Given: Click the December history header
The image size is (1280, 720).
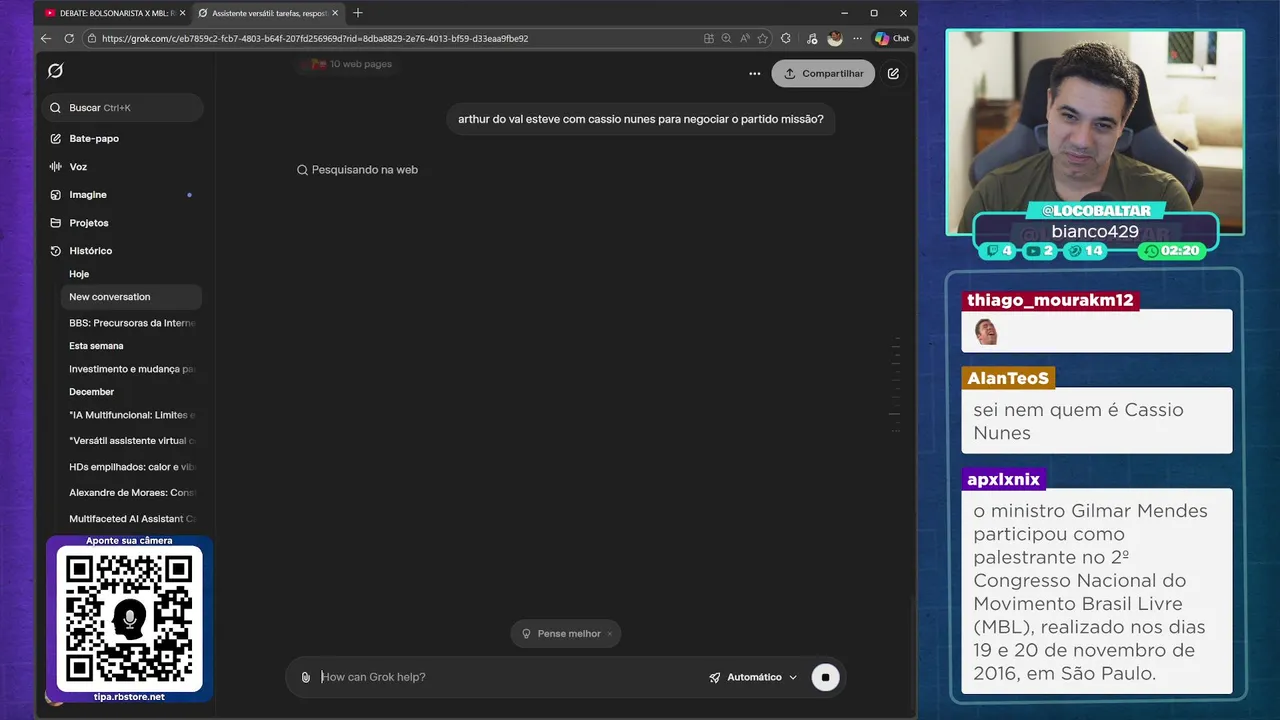Looking at the screenshot, I should tap(92, 392).
